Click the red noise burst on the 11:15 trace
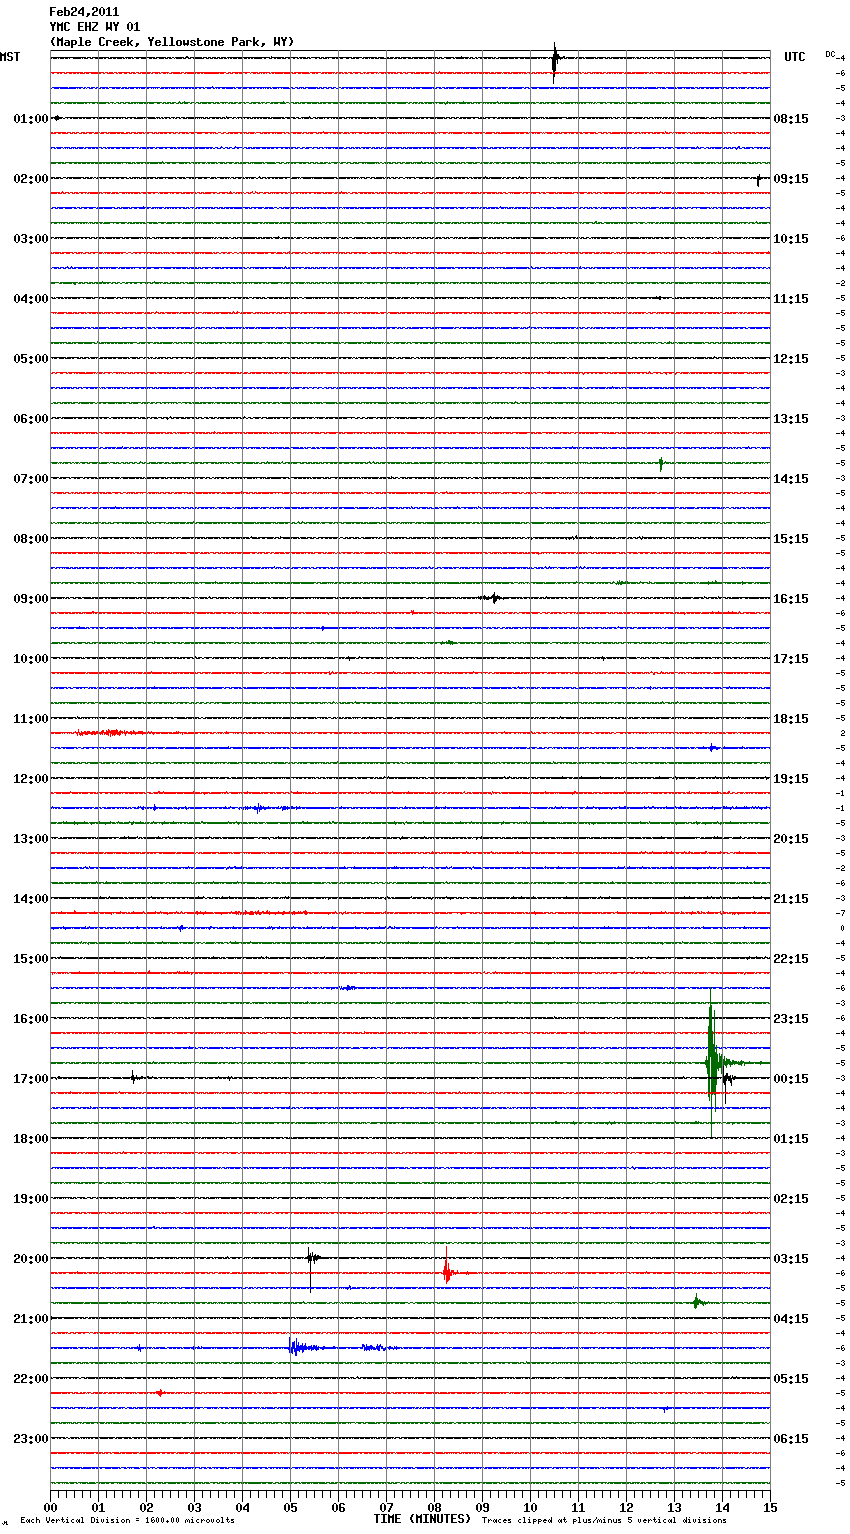This screenshot has height=1534, width=850. click(x=110, y=733)
